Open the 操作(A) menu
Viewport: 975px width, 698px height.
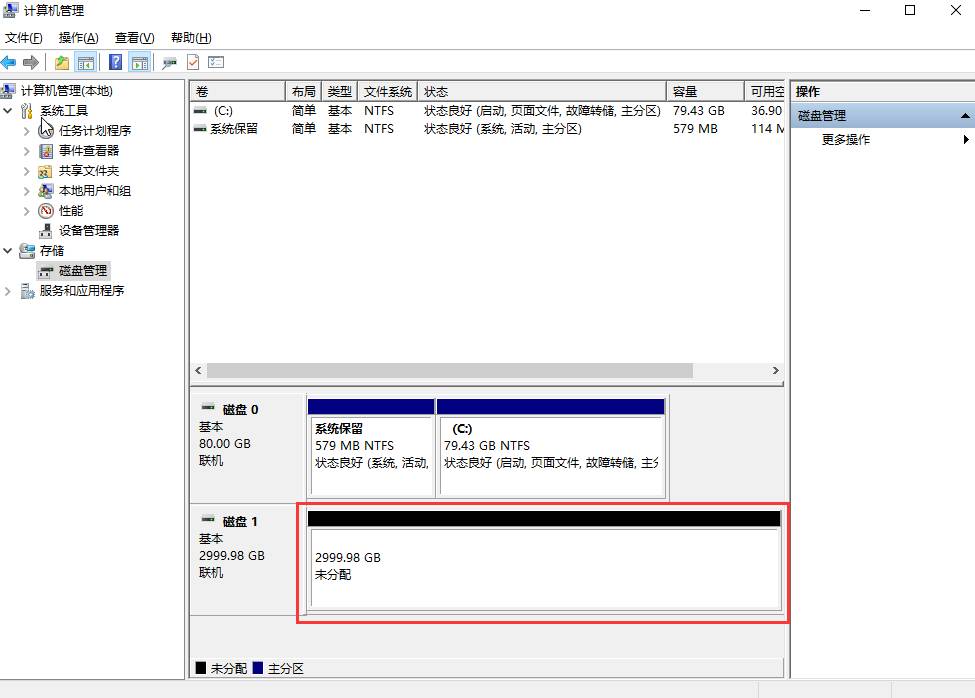[78, 38]
